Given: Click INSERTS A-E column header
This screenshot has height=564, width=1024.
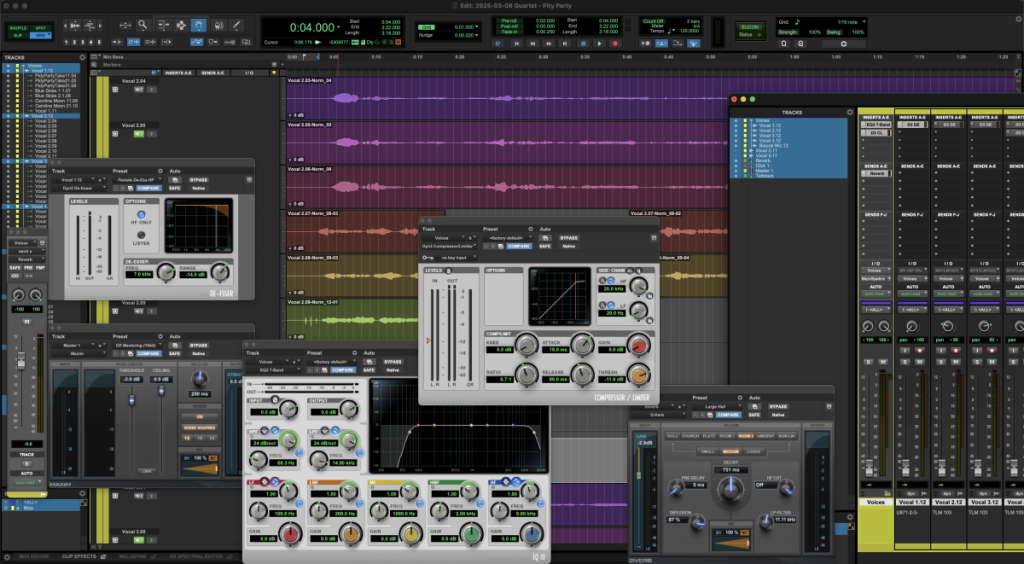Looking at the screenshot, I should click(x=177, y=73).
